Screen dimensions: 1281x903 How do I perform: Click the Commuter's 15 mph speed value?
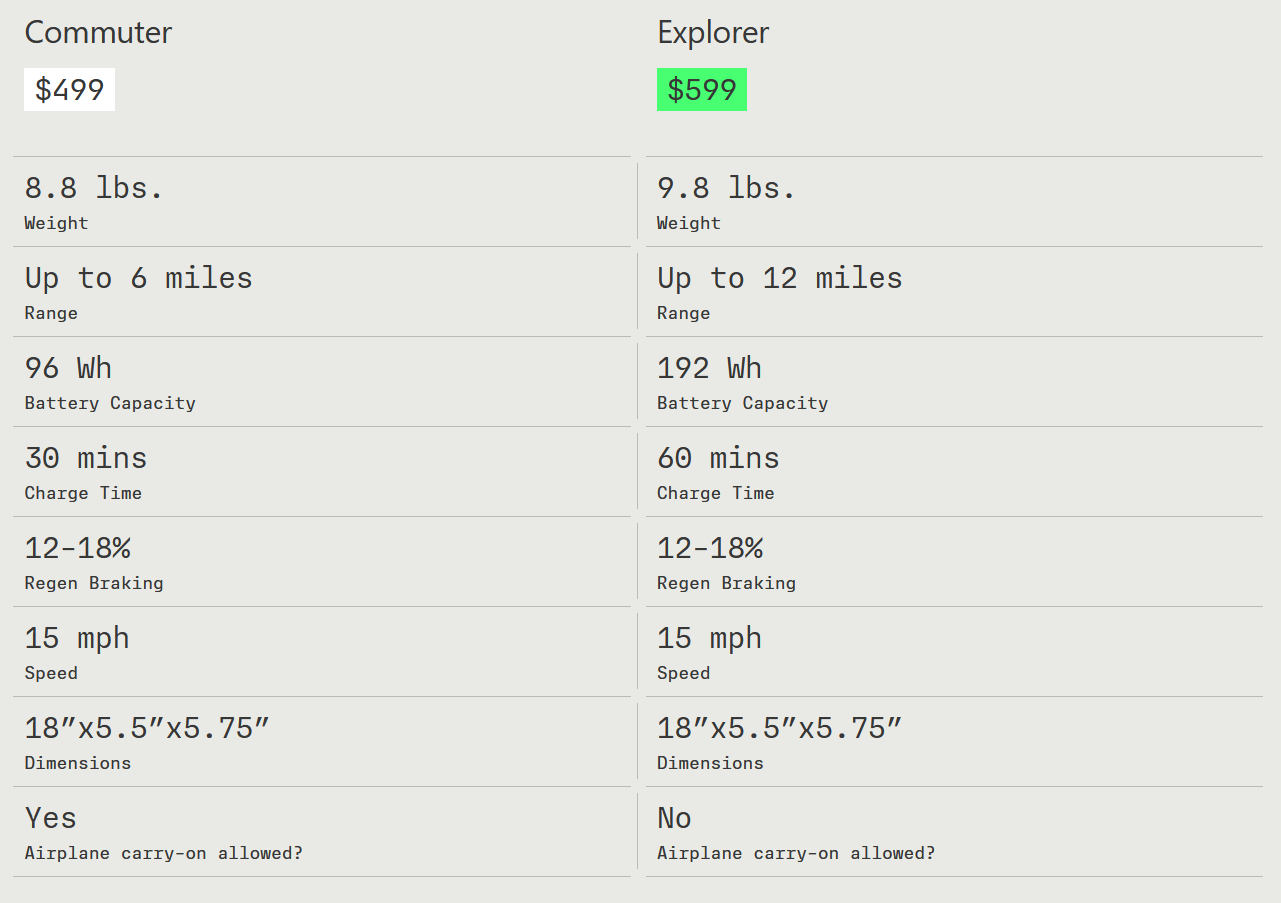click(77, 638)
